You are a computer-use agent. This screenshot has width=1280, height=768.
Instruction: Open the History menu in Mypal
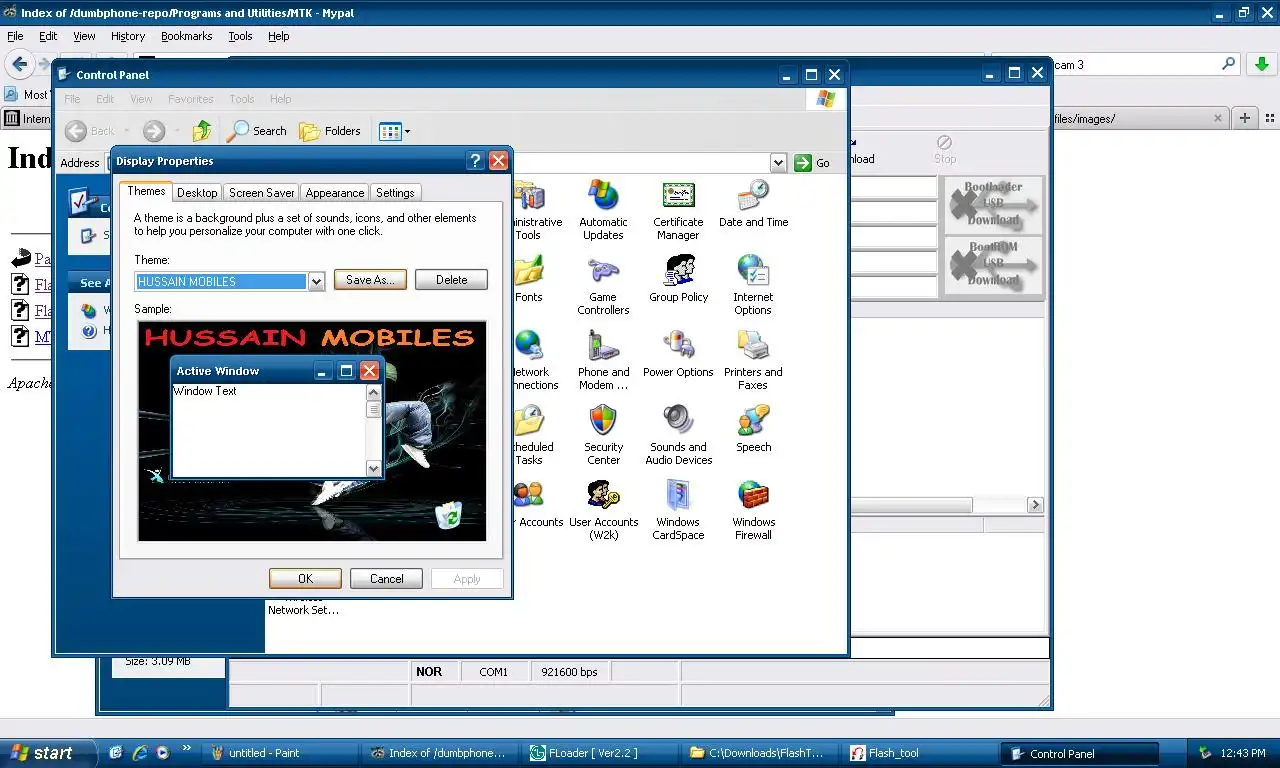click(128, 36)
